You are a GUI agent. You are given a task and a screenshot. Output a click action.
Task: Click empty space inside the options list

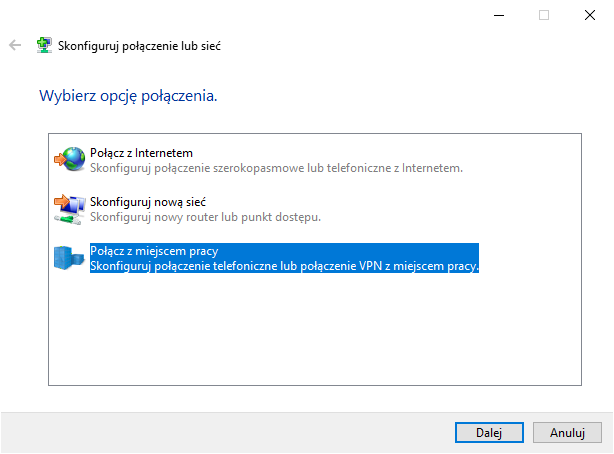[x=315, y=329]
